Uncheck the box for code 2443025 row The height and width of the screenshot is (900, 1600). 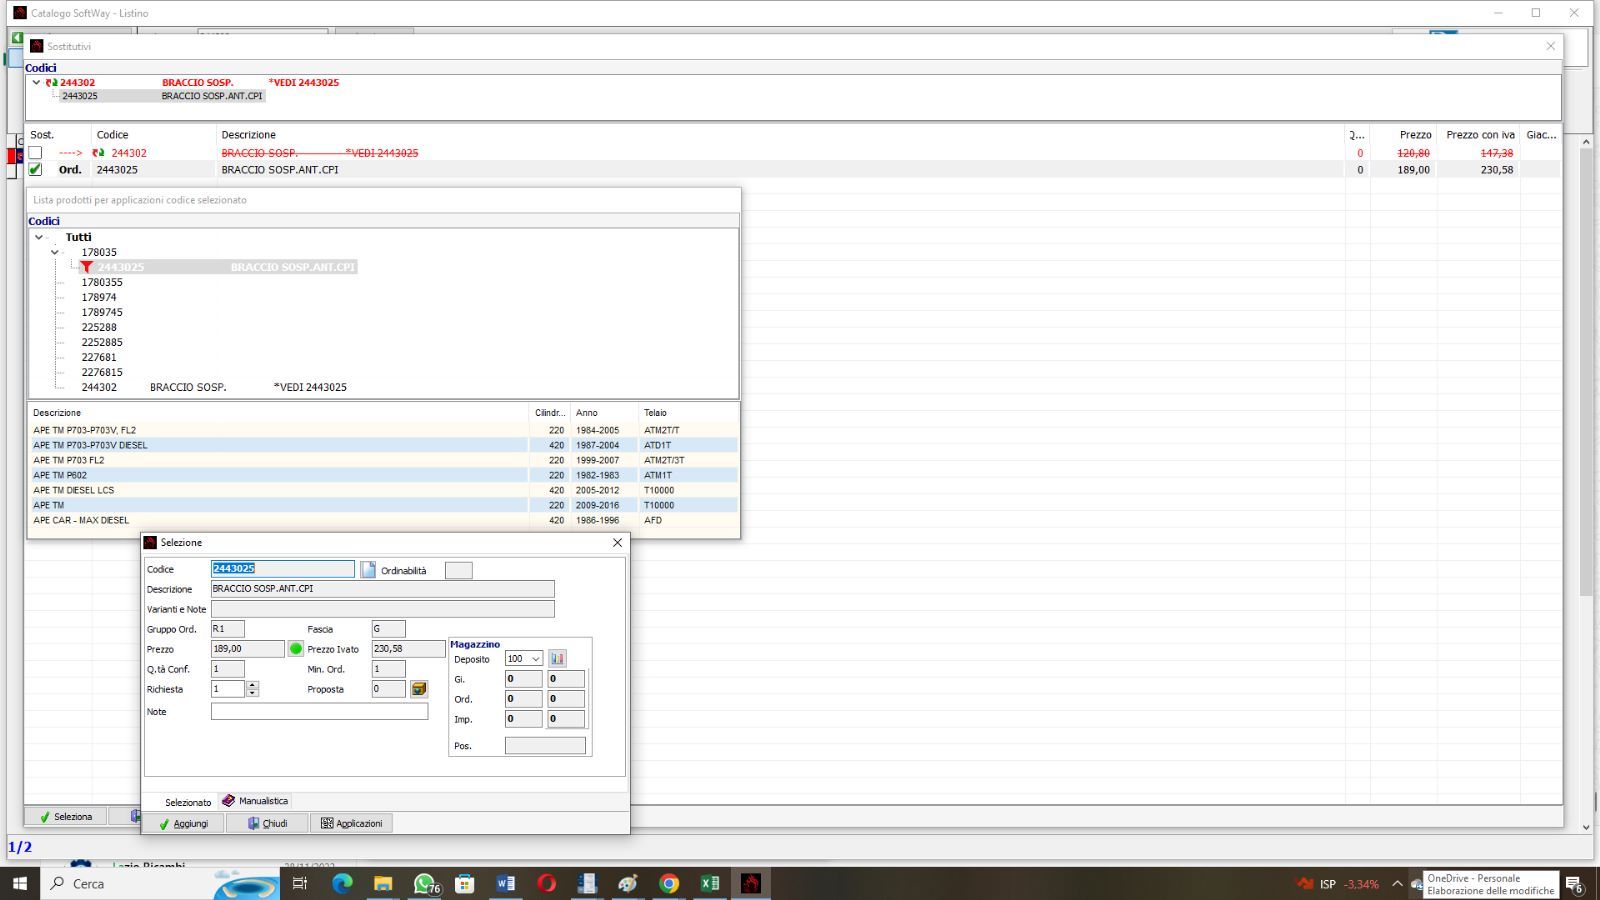(35, 170)
